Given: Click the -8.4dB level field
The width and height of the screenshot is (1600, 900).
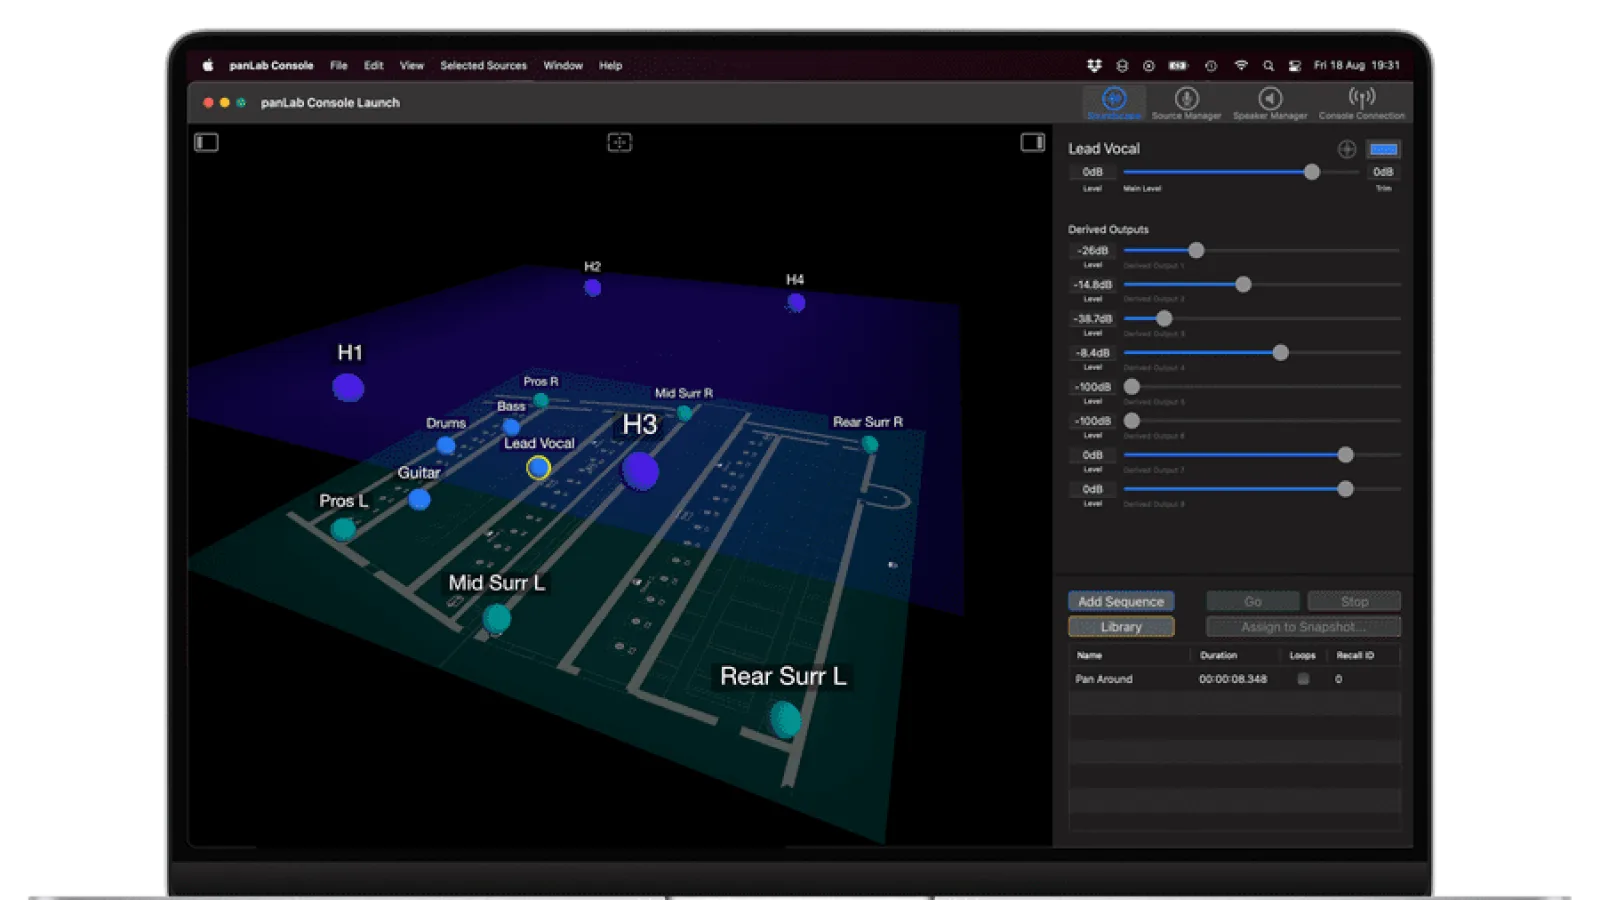Looking at the screenshot, I should coord(1092,353).
